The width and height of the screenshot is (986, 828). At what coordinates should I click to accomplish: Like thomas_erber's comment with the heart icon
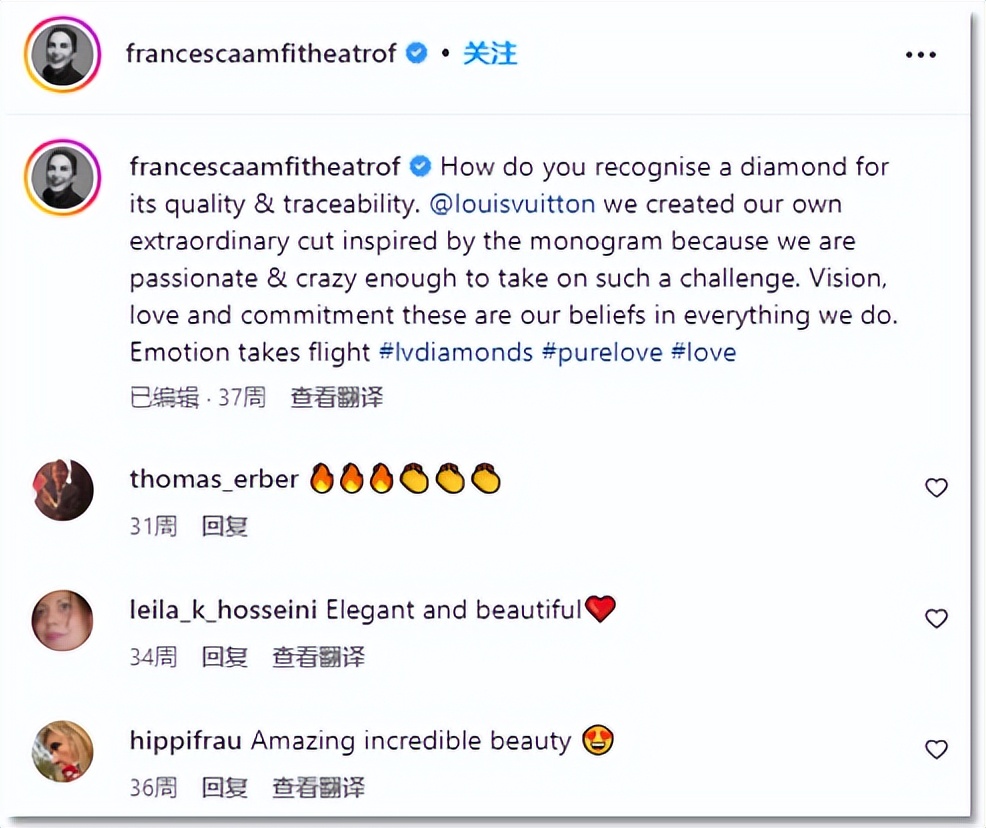[x=937, y=488]
